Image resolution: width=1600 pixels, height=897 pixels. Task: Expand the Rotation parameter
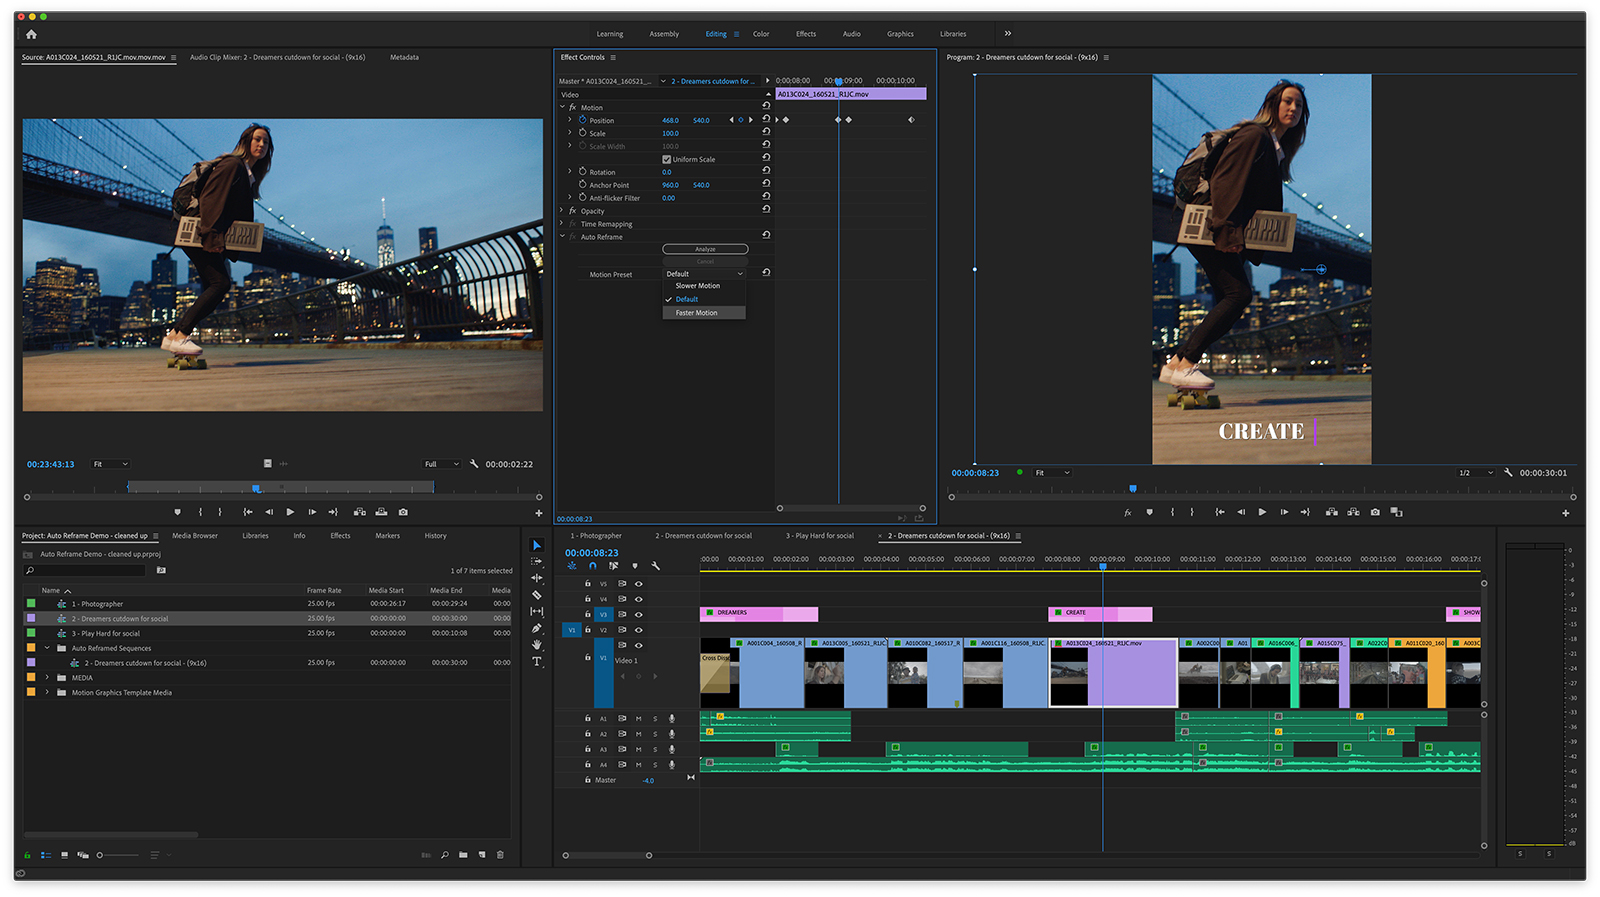click(x=570, y=172)
